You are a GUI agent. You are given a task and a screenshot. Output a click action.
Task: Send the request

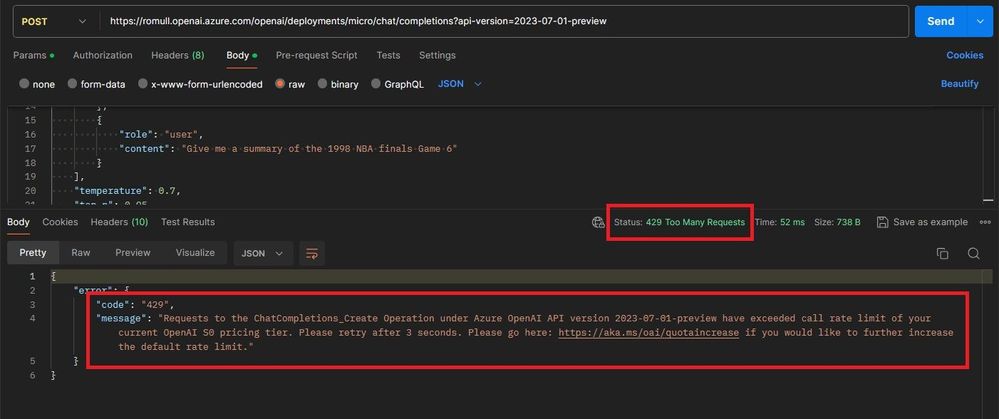coord(940,21)
